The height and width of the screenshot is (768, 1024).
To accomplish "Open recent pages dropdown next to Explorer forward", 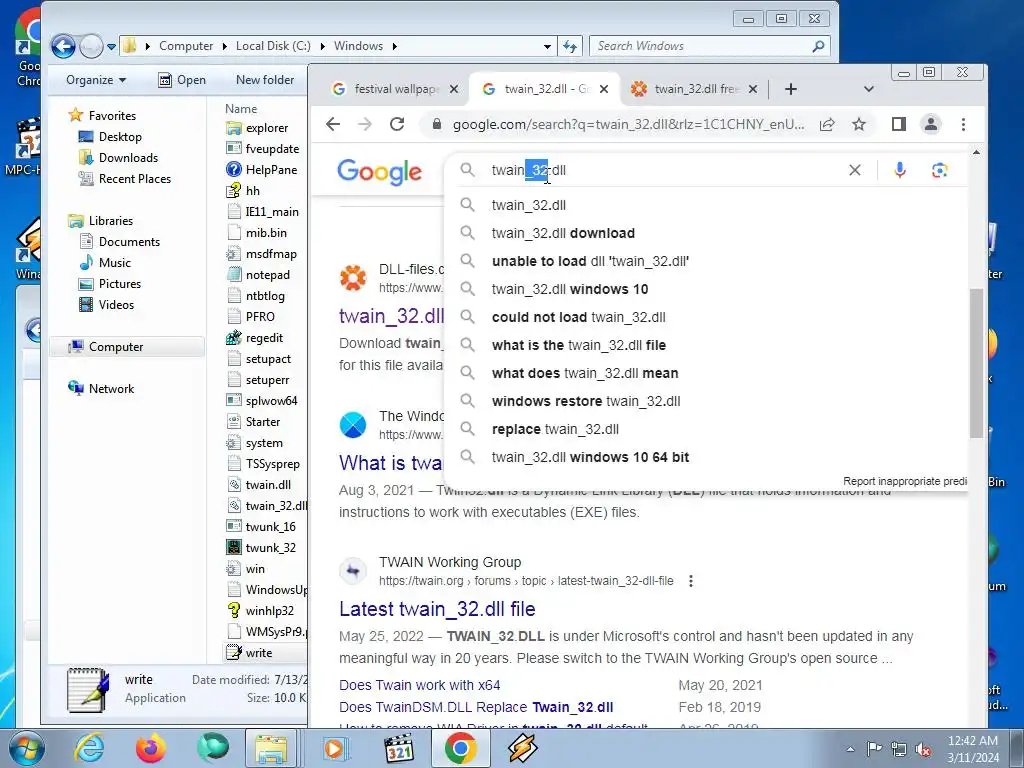I will point(112,47).
